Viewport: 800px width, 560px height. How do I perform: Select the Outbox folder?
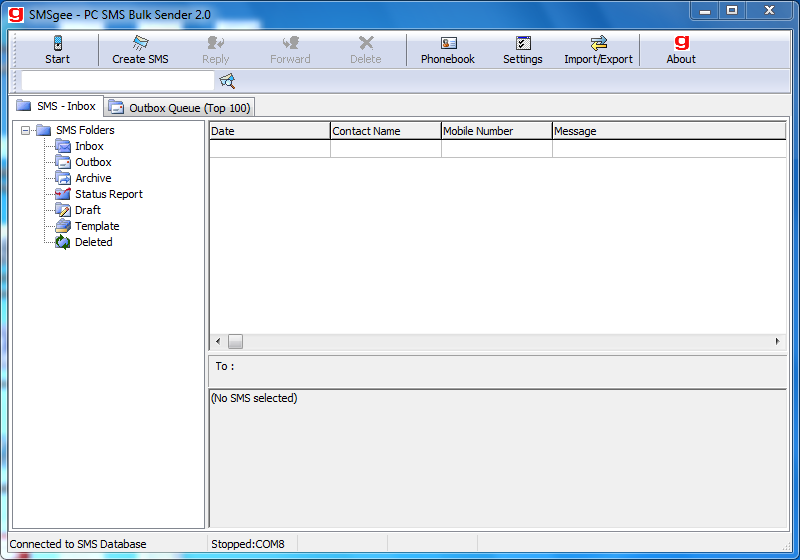click(93, 162)
